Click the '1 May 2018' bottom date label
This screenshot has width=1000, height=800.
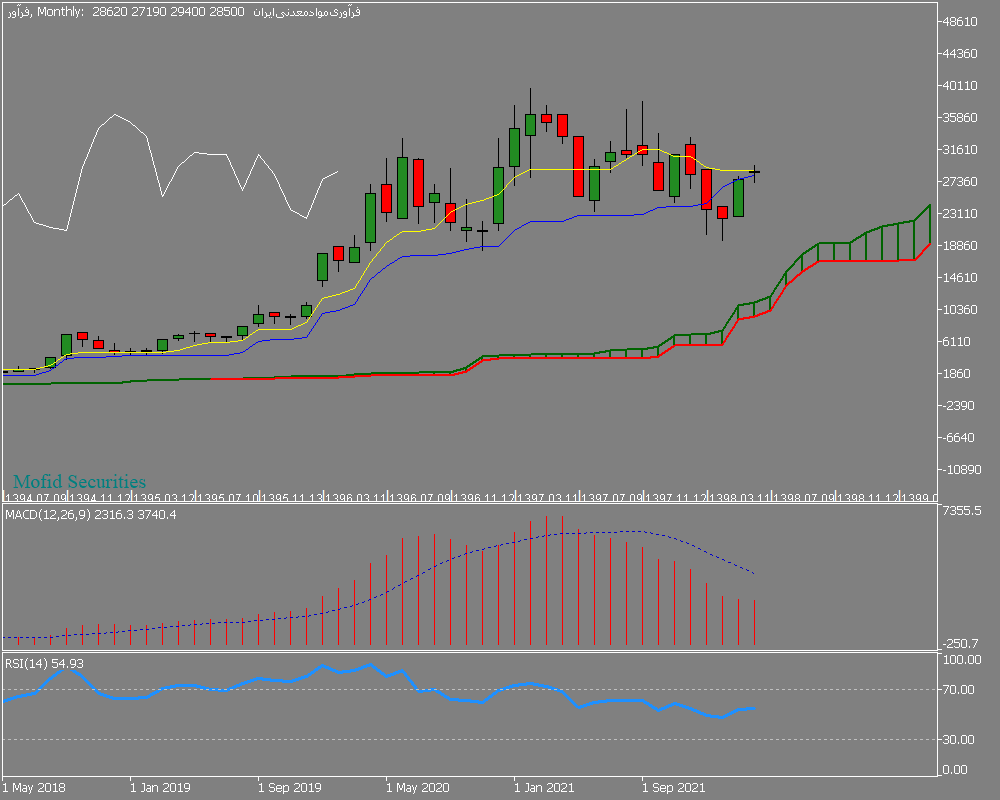pos(34,788)
